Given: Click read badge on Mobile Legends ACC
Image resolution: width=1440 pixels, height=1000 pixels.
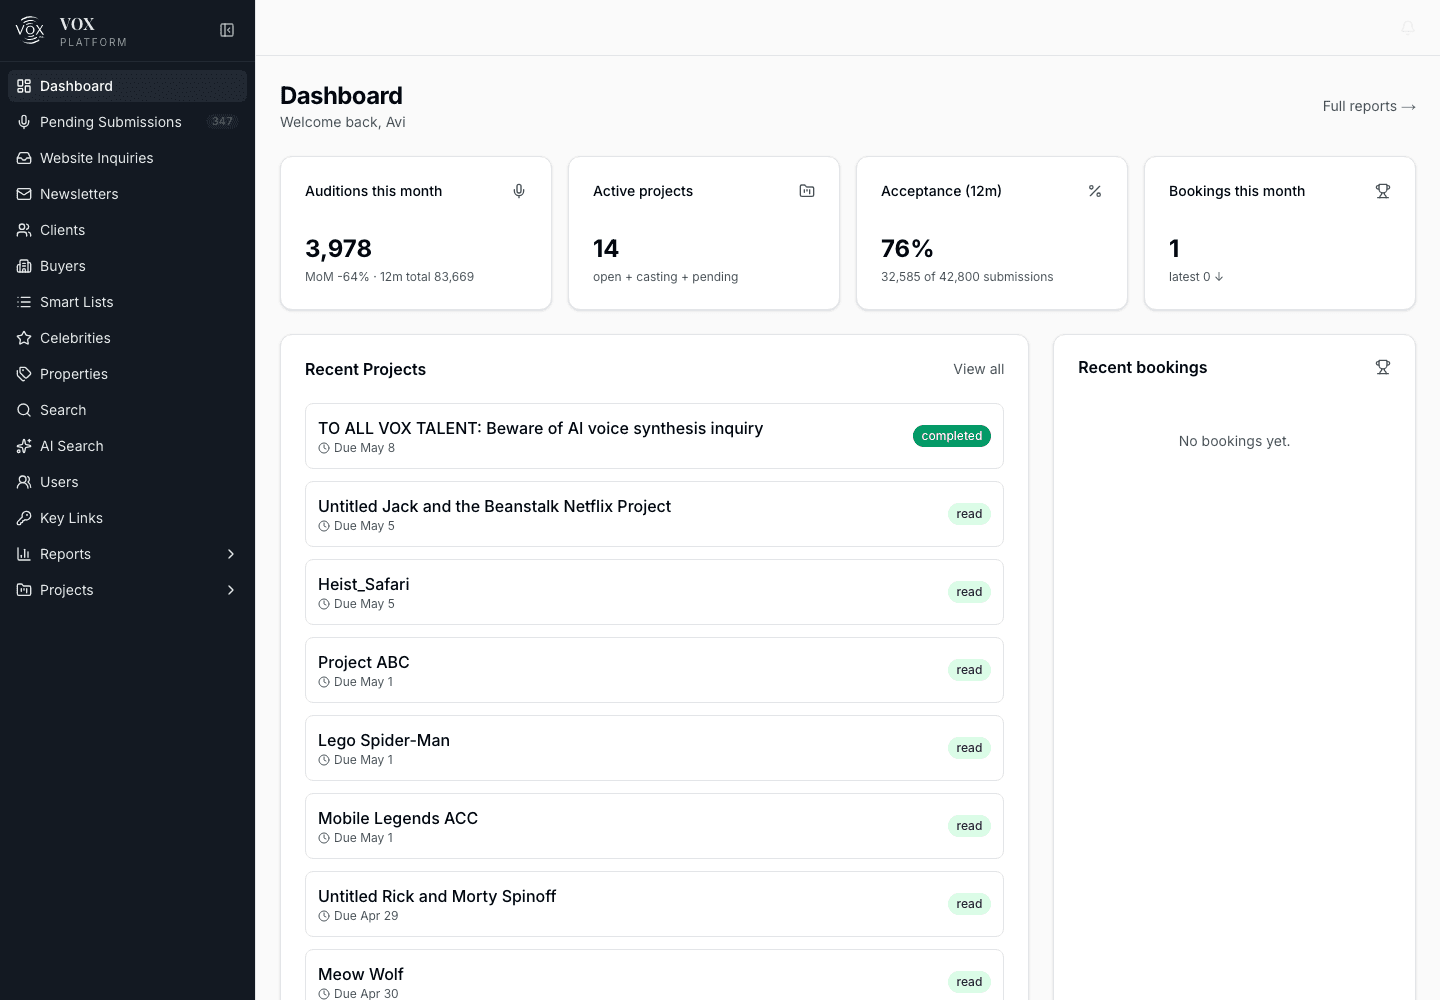Looking at the screenshot, I should [969, 826].
